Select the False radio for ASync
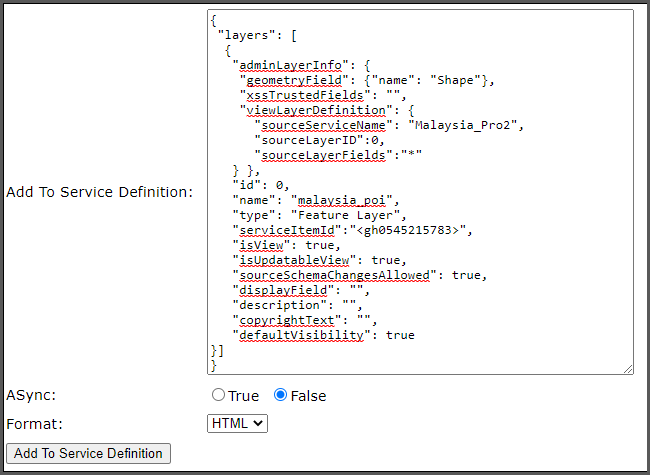The width and height of the screenshot is (650, 475). coord(280,395)
